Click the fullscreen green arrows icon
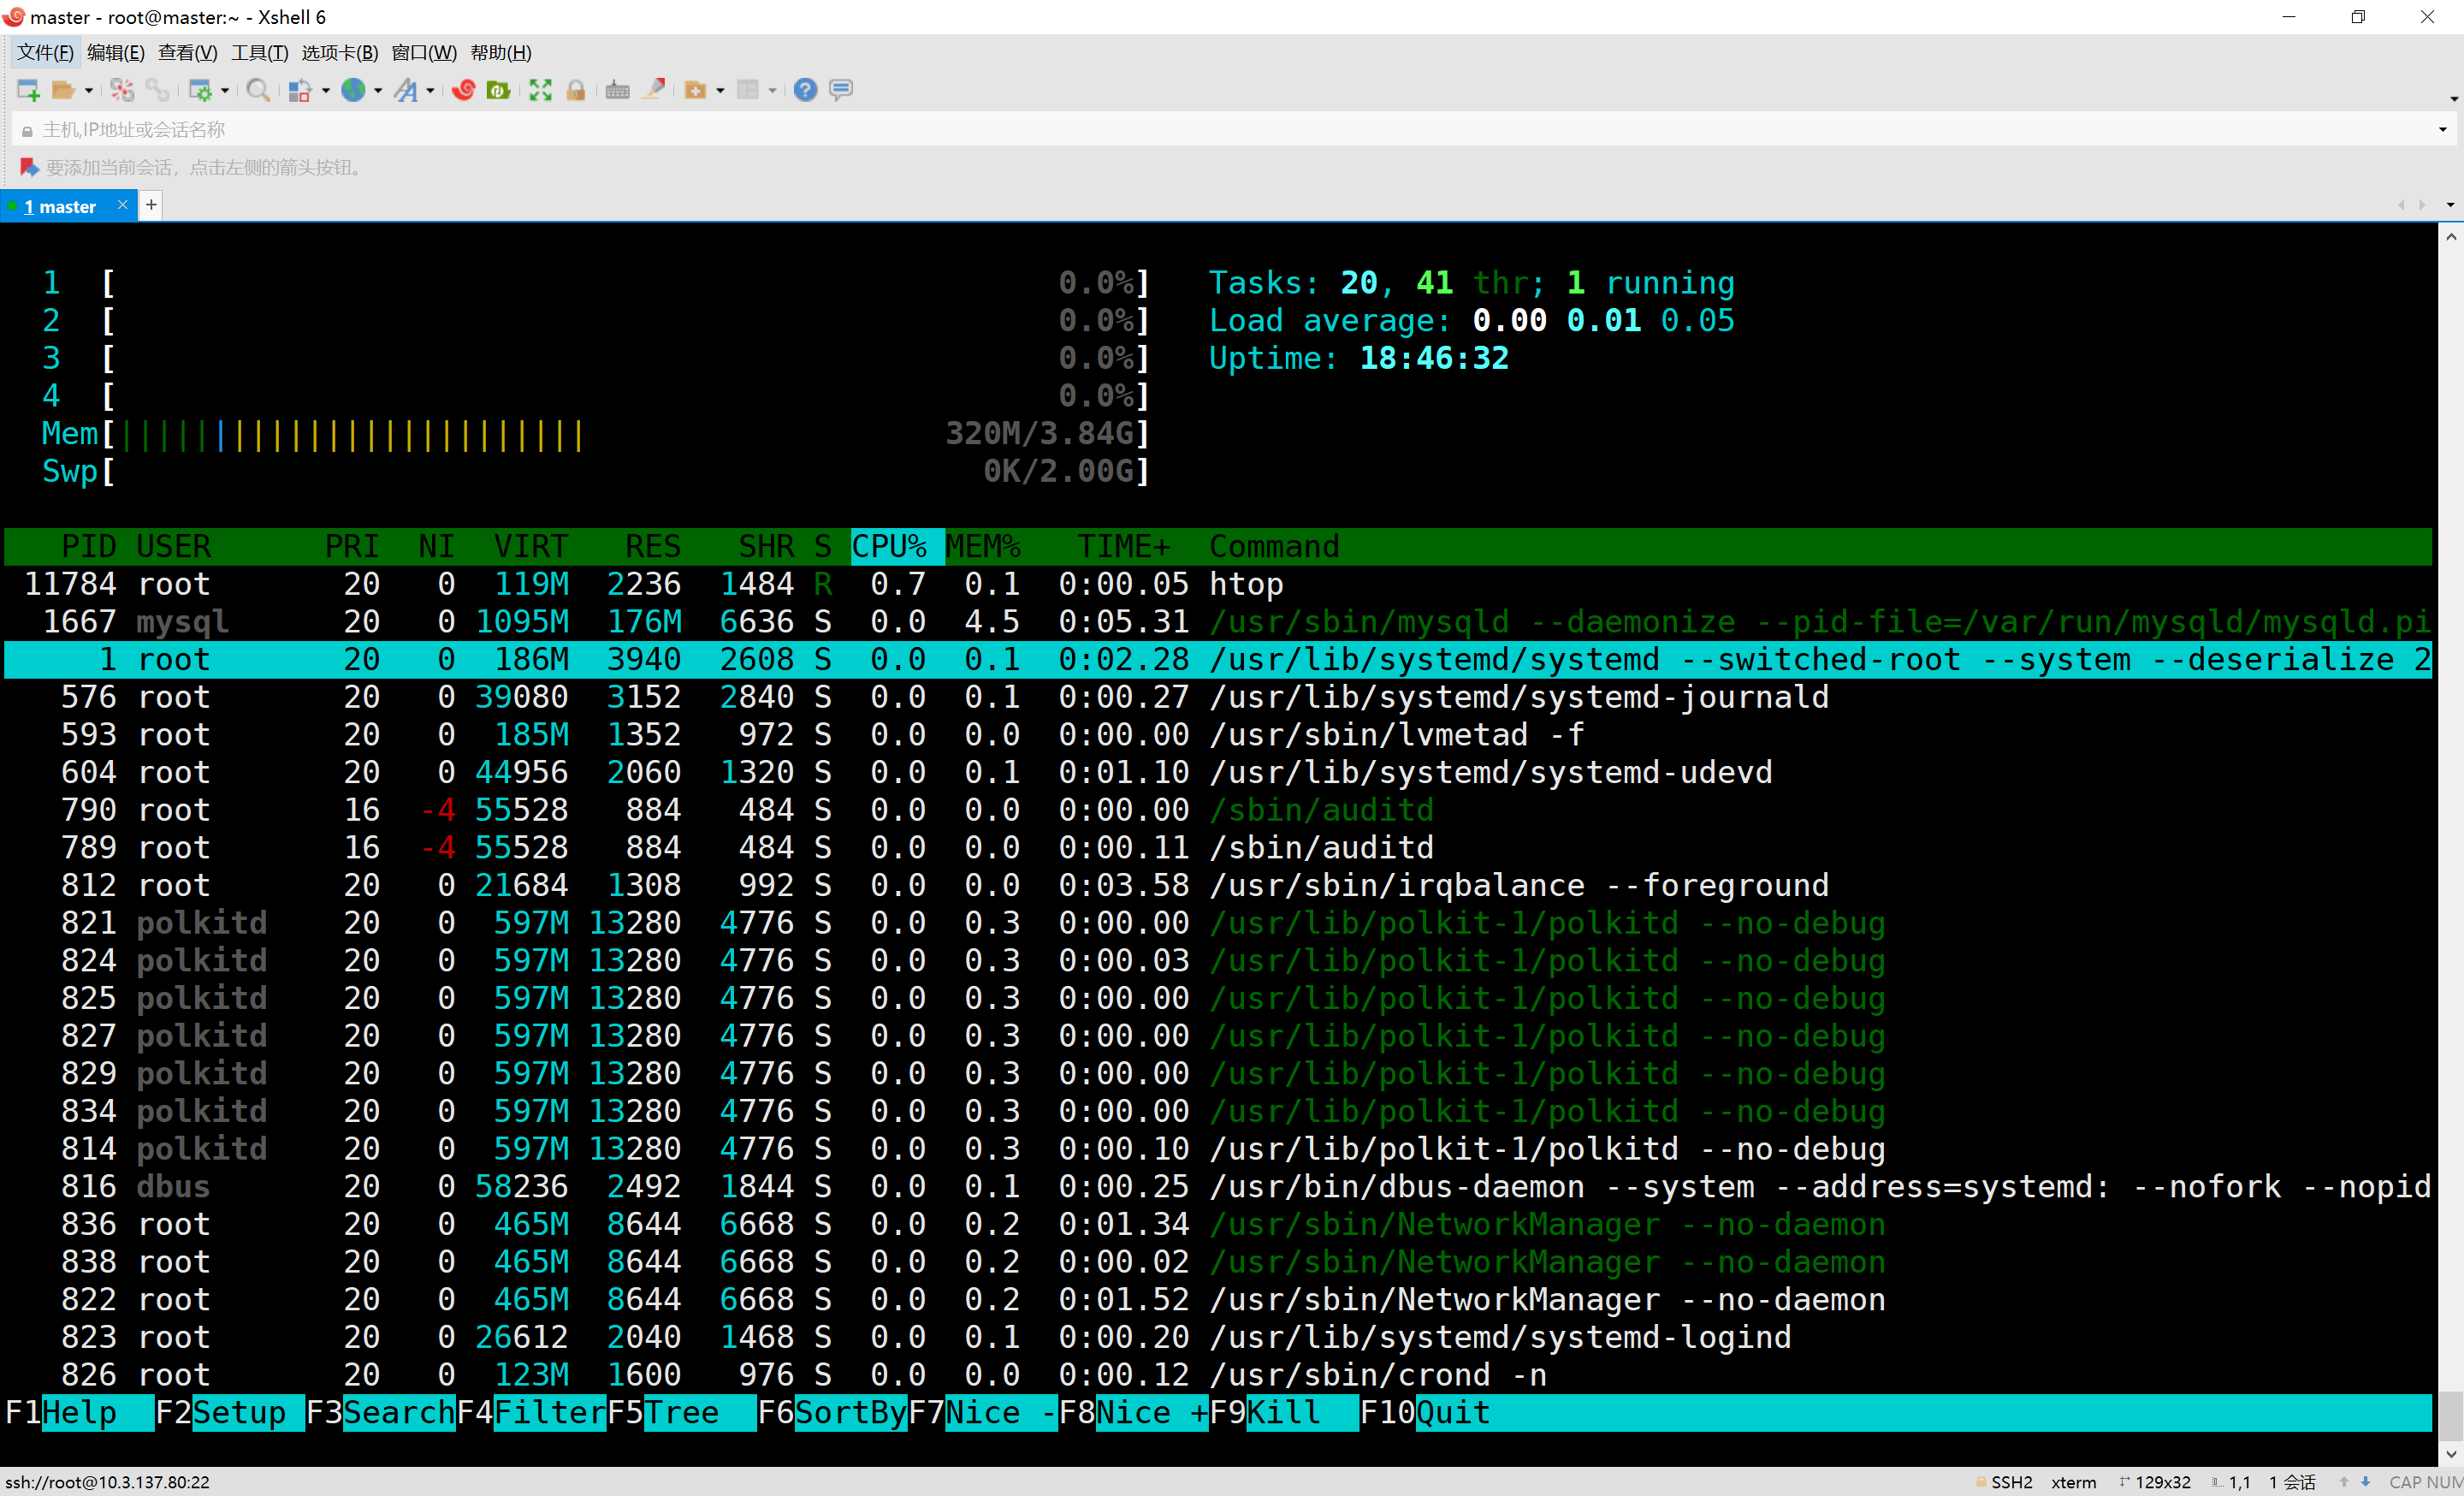The image size is (2464, 1496). [540, 90]
